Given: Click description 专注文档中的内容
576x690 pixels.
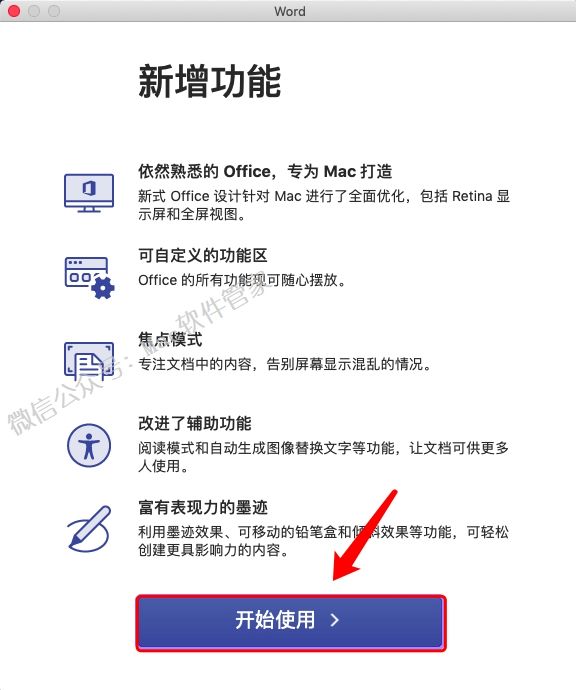Looking at the screenshot, I should (285, 364).
